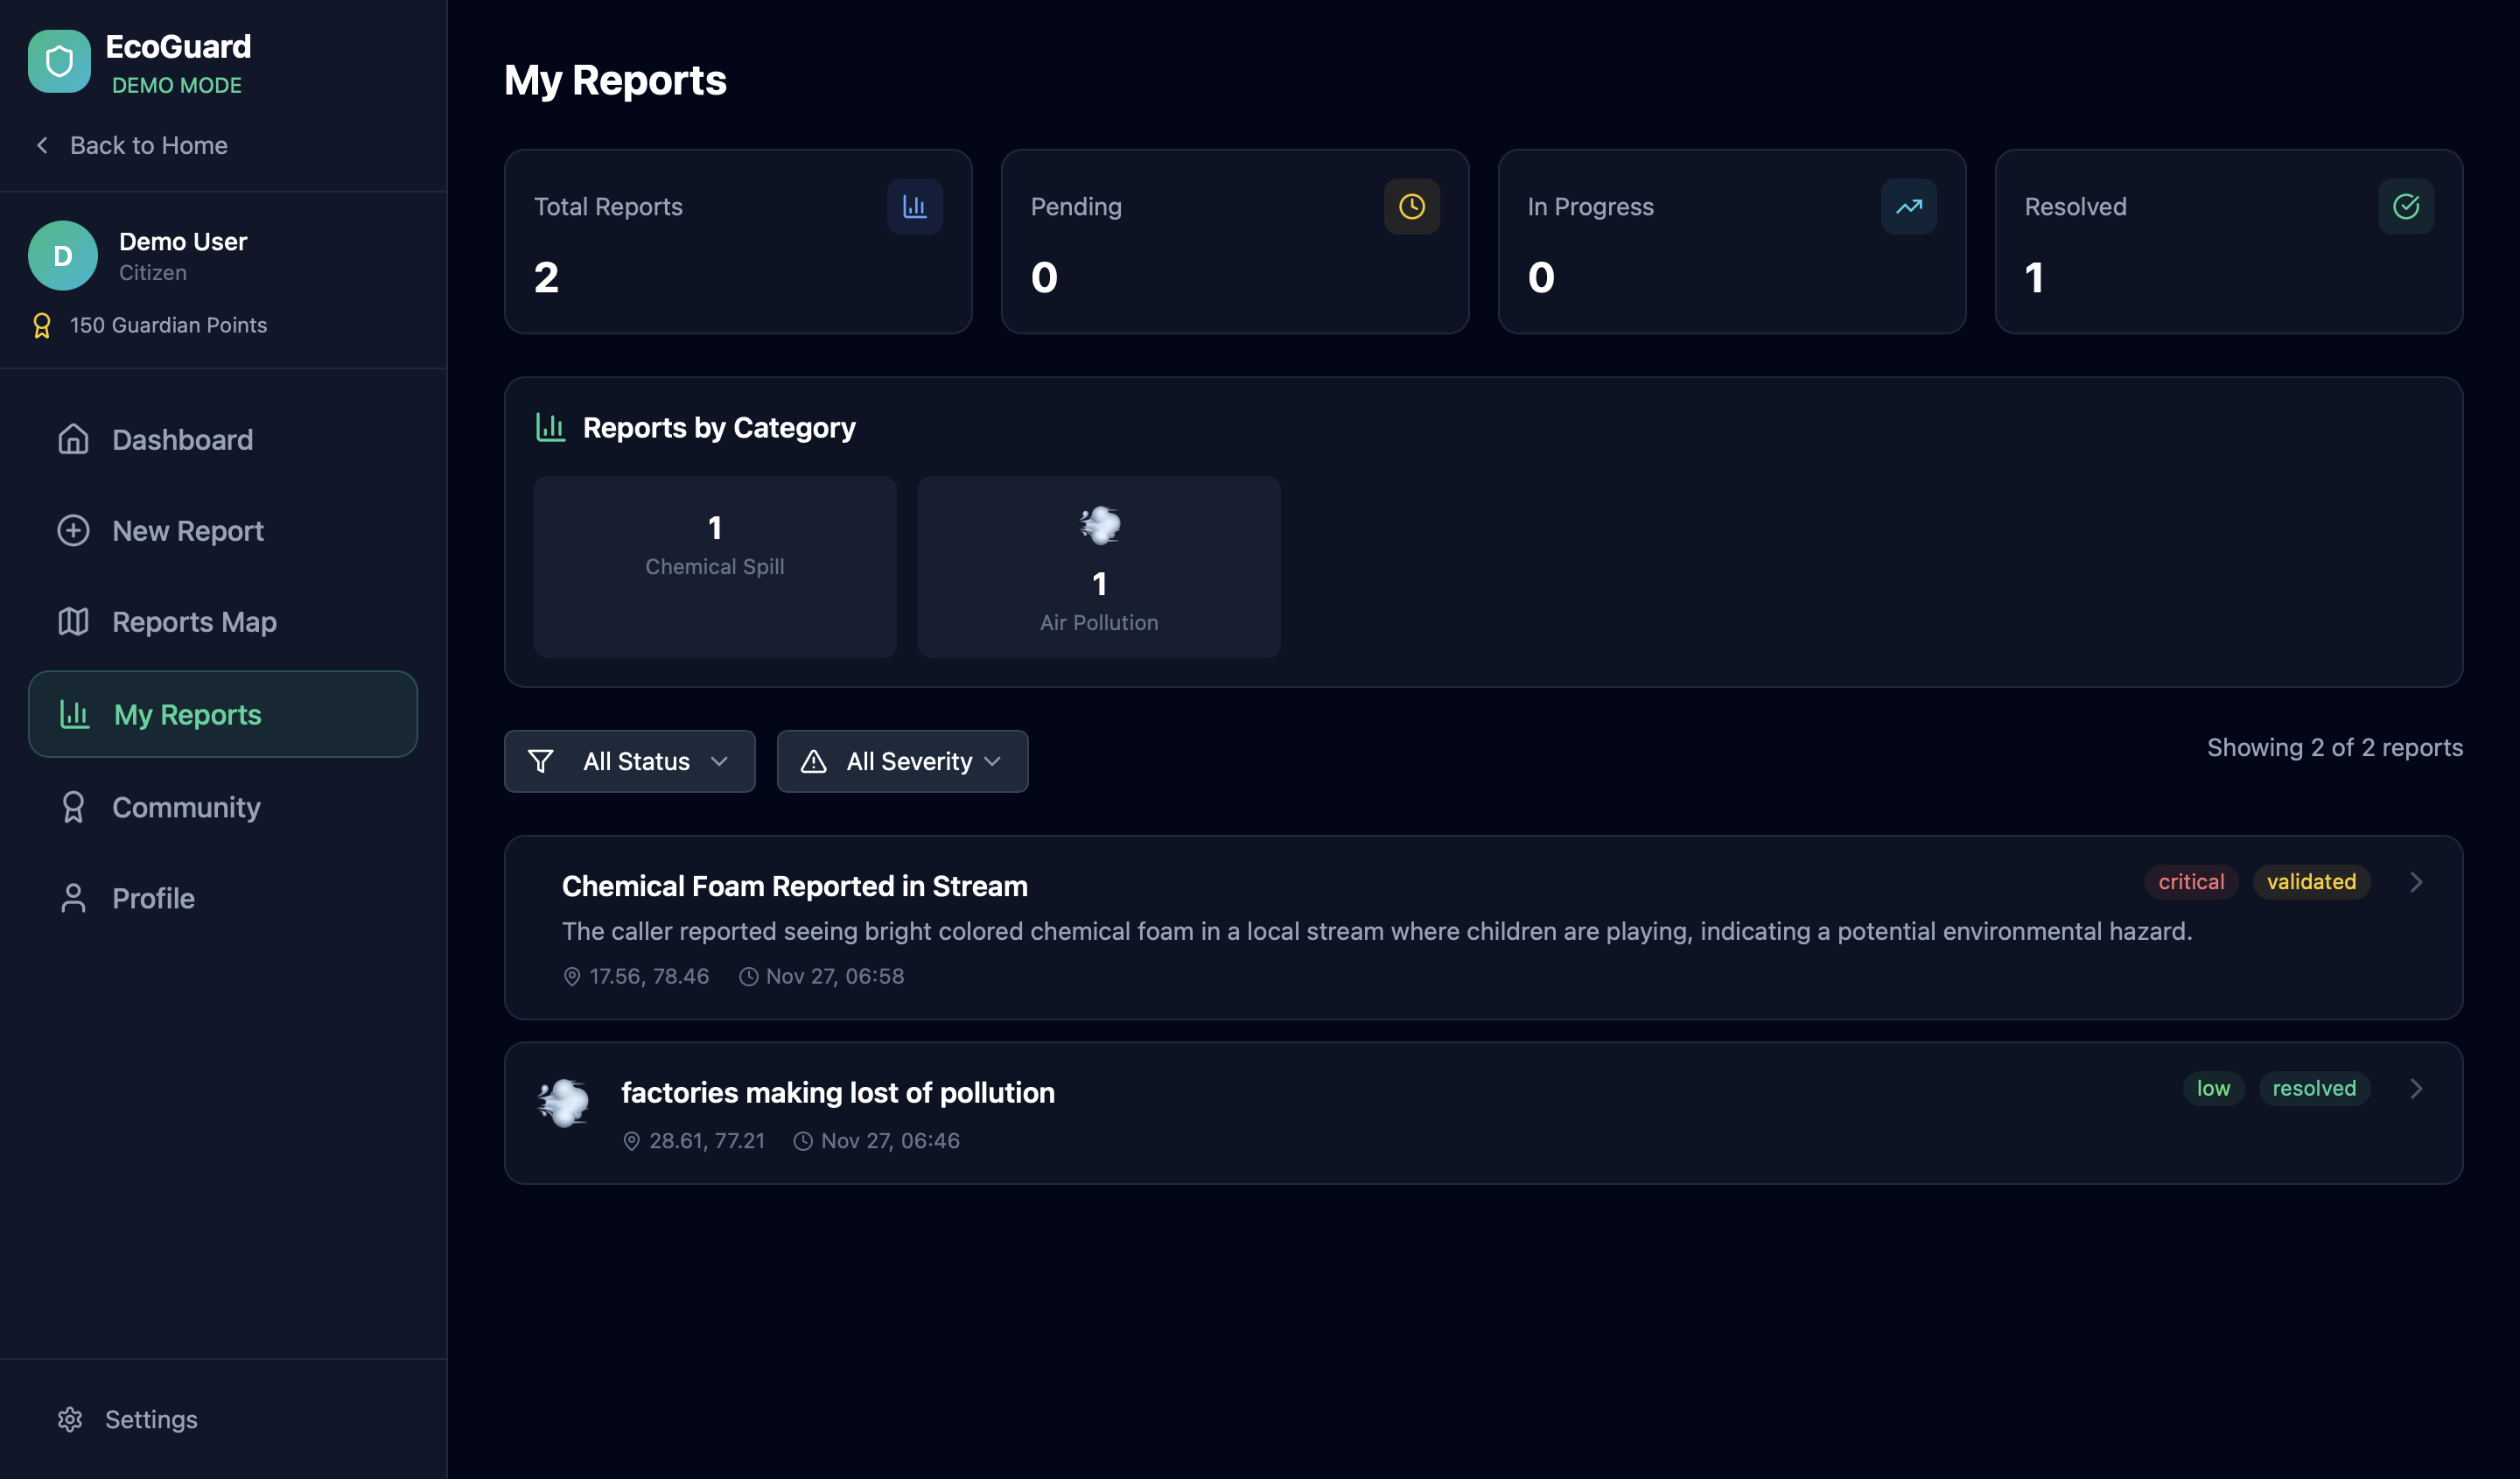The width and height of the screenshot is (2520, 1479).
Task: Click the EcoGuard shield logo icon
Action: pos(59,61)
